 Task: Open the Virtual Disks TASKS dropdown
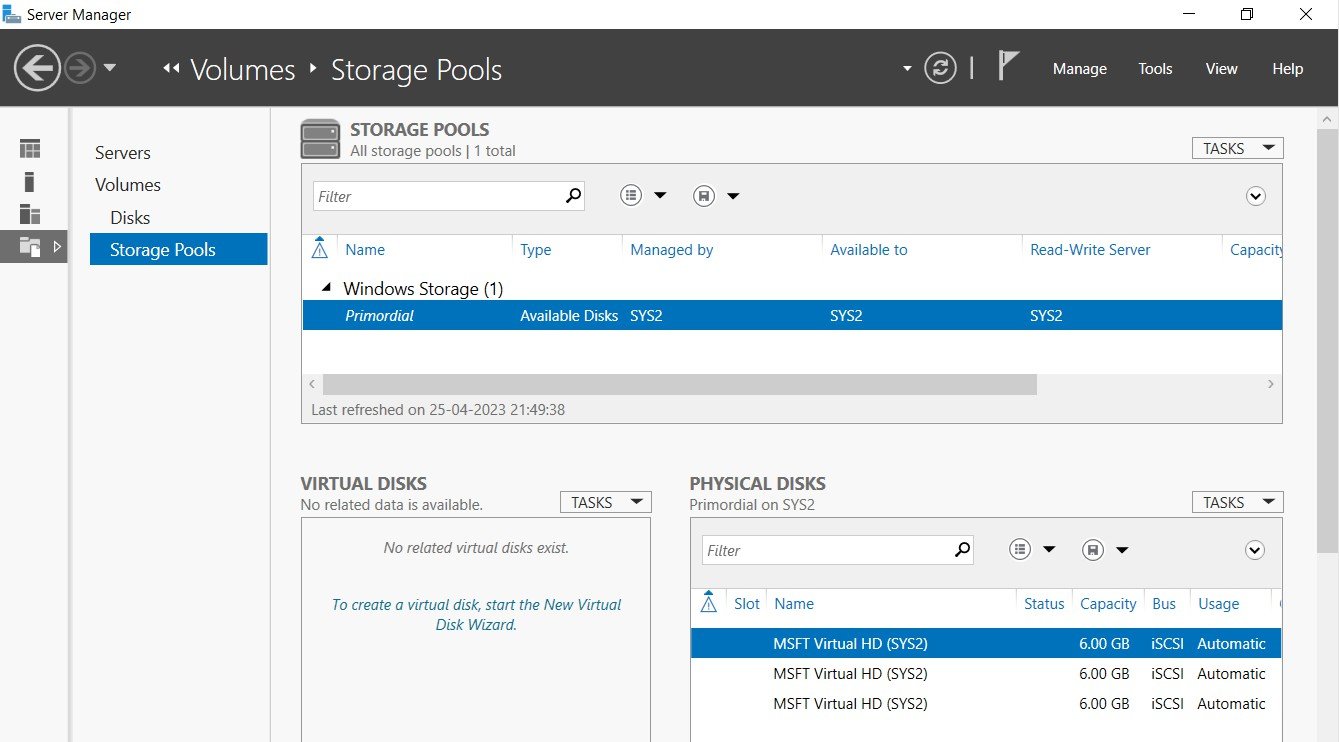pos(605,502)
